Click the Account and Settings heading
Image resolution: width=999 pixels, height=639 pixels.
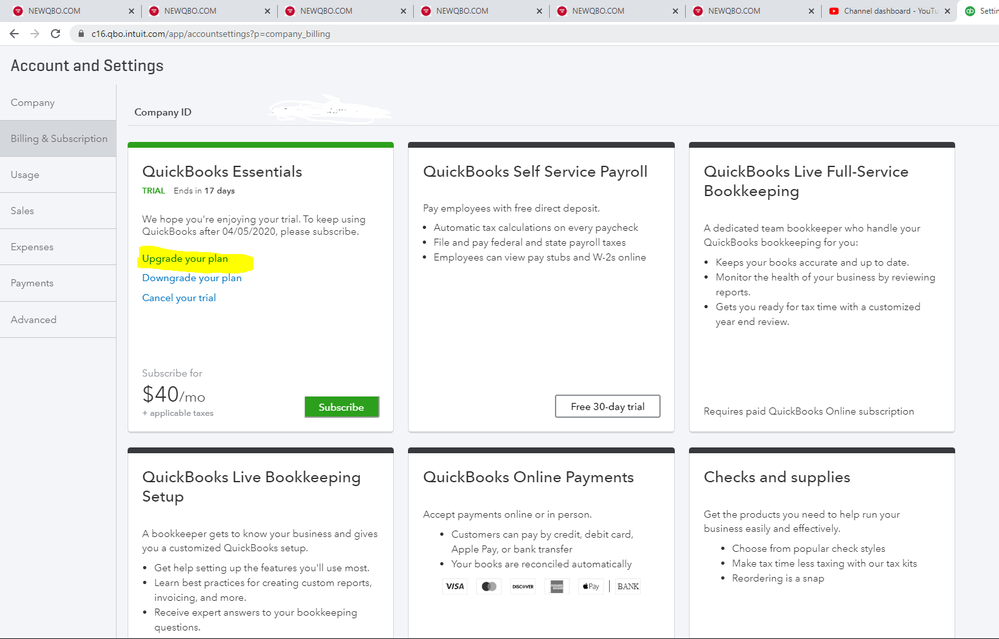tap(87, 66)
